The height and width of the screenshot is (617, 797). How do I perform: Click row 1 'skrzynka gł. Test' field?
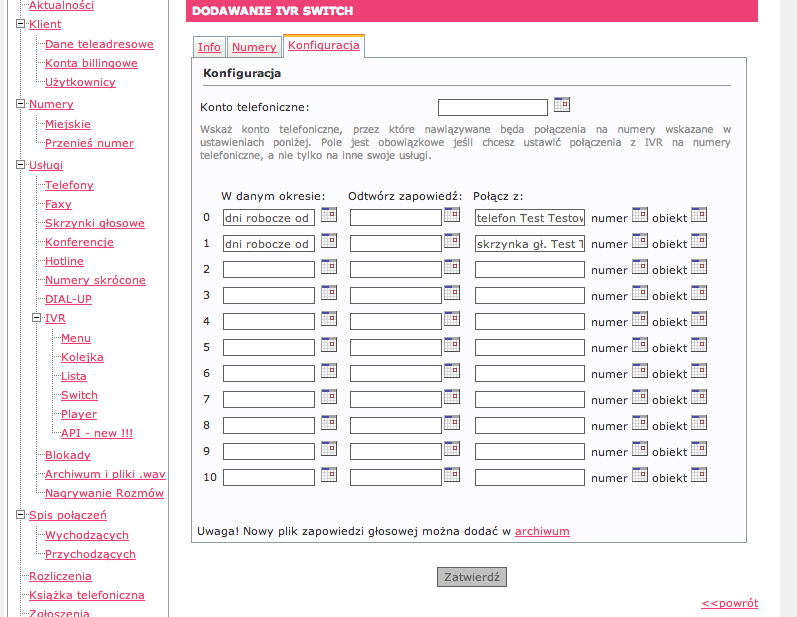(530, 243)
